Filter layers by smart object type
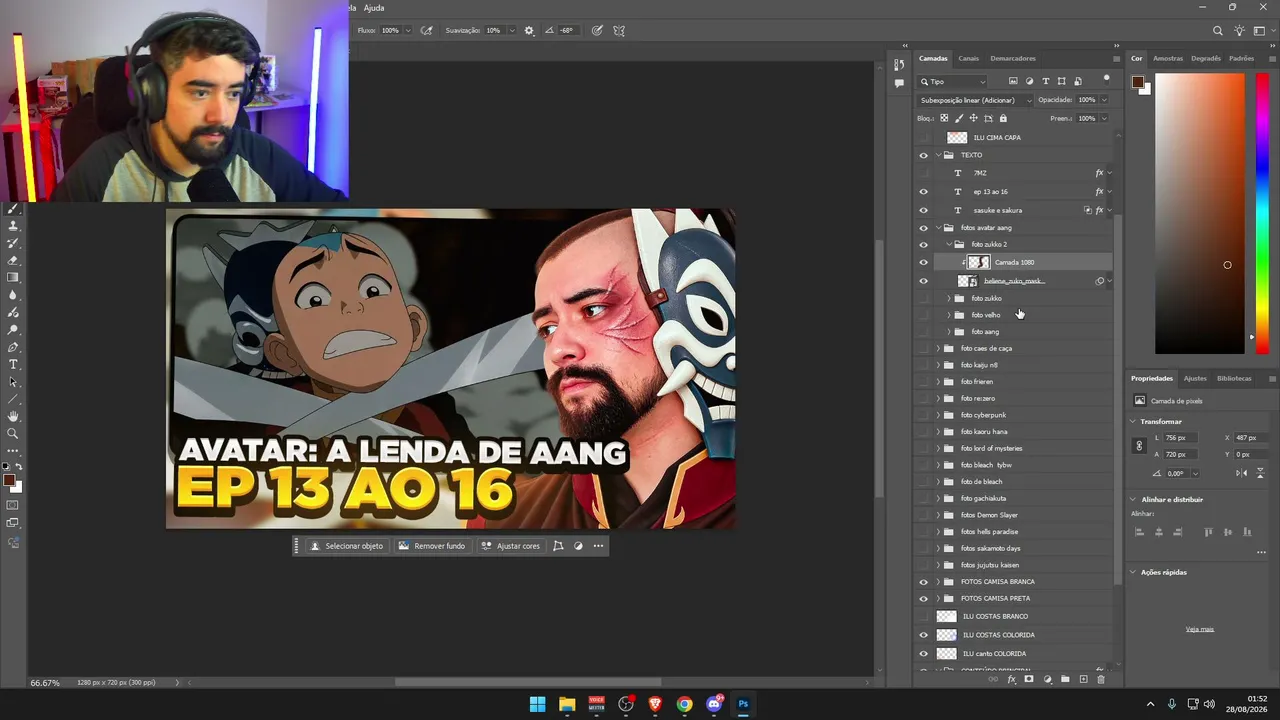The height and width of the screenshot is (720, 1280). [1078, 81]
